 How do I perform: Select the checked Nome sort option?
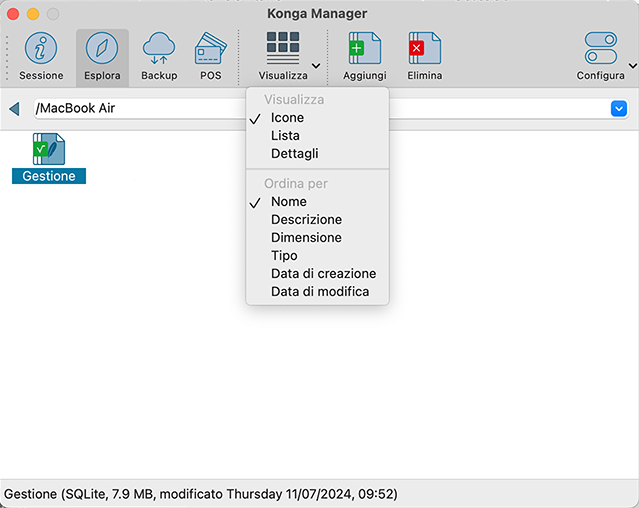coord(288,202)
